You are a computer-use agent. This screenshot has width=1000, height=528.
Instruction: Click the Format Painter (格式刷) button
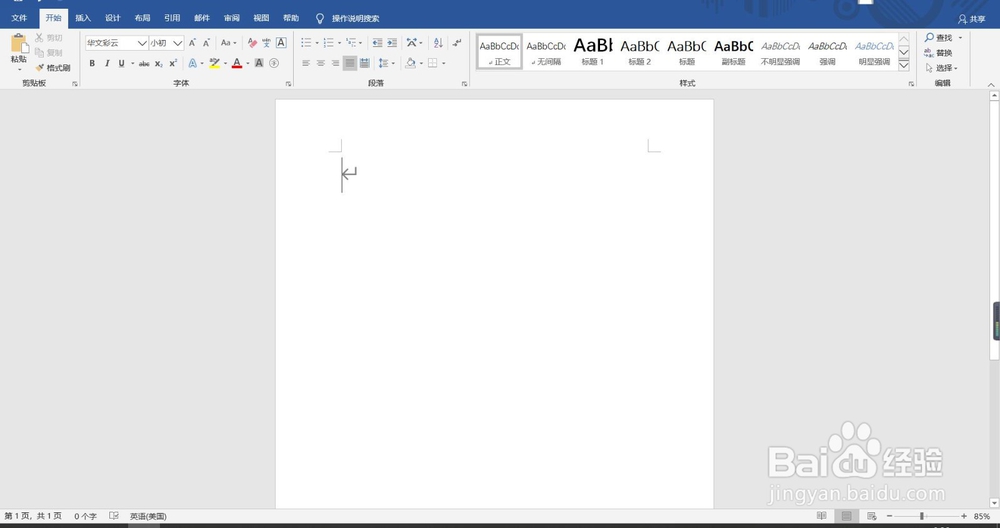point(53,68)
